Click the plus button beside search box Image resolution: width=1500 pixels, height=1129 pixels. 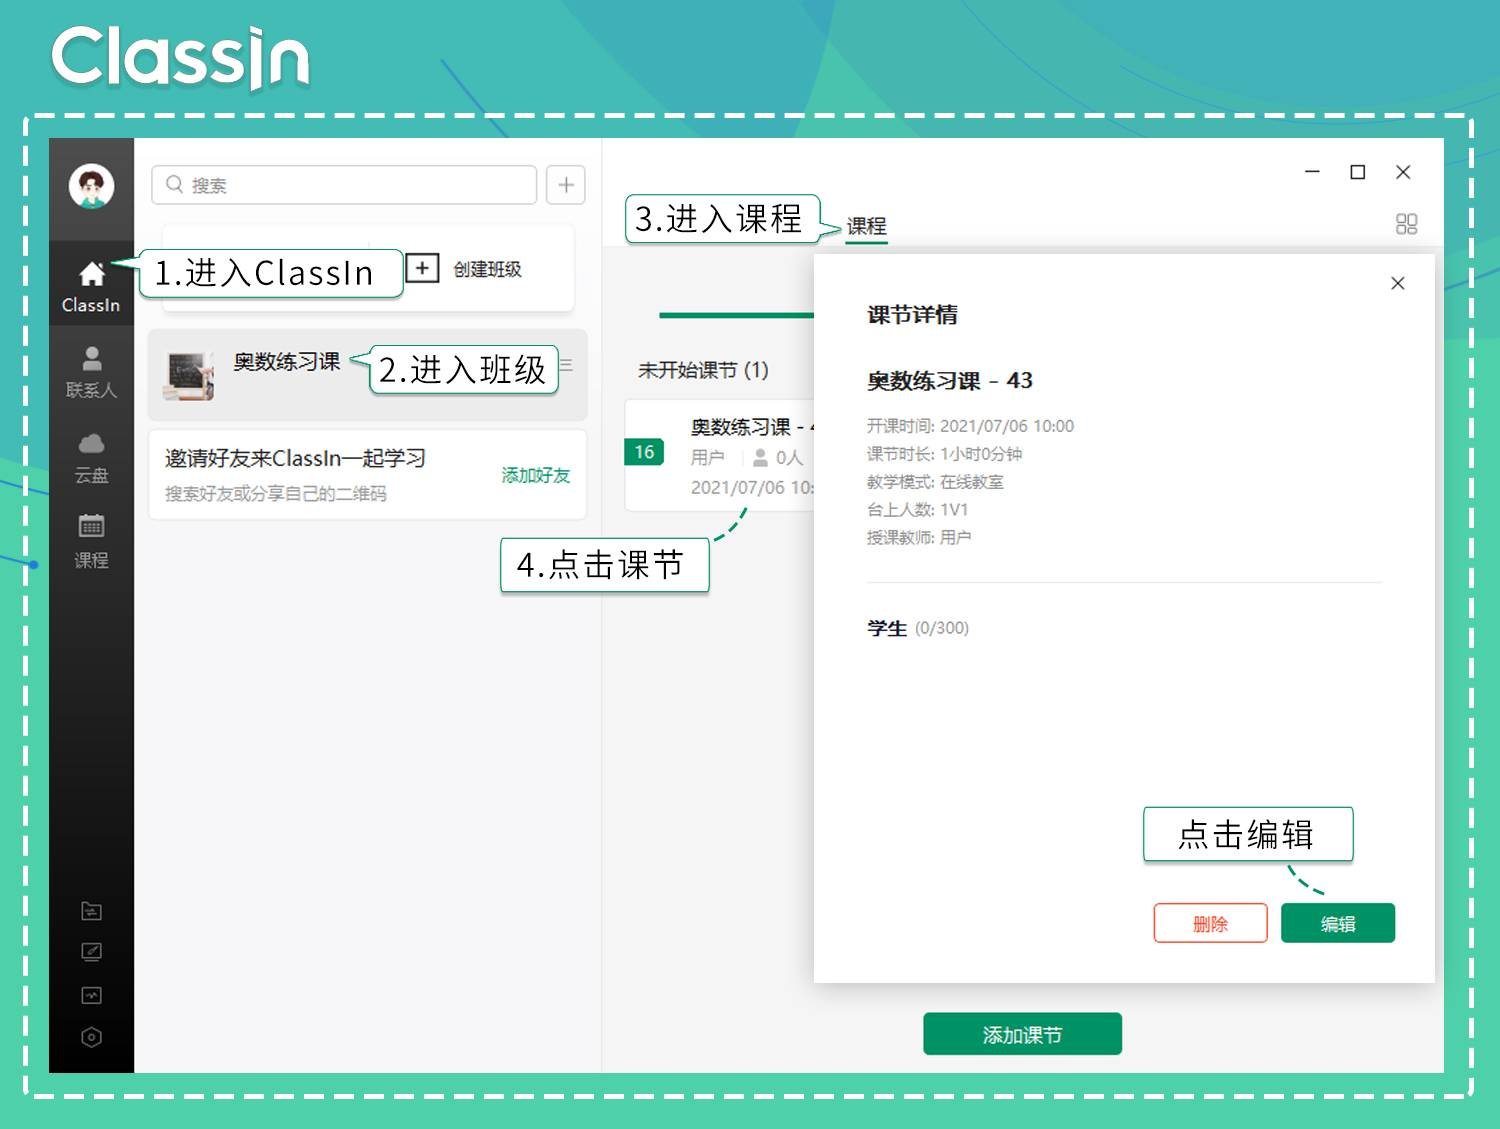coord(566,185)
